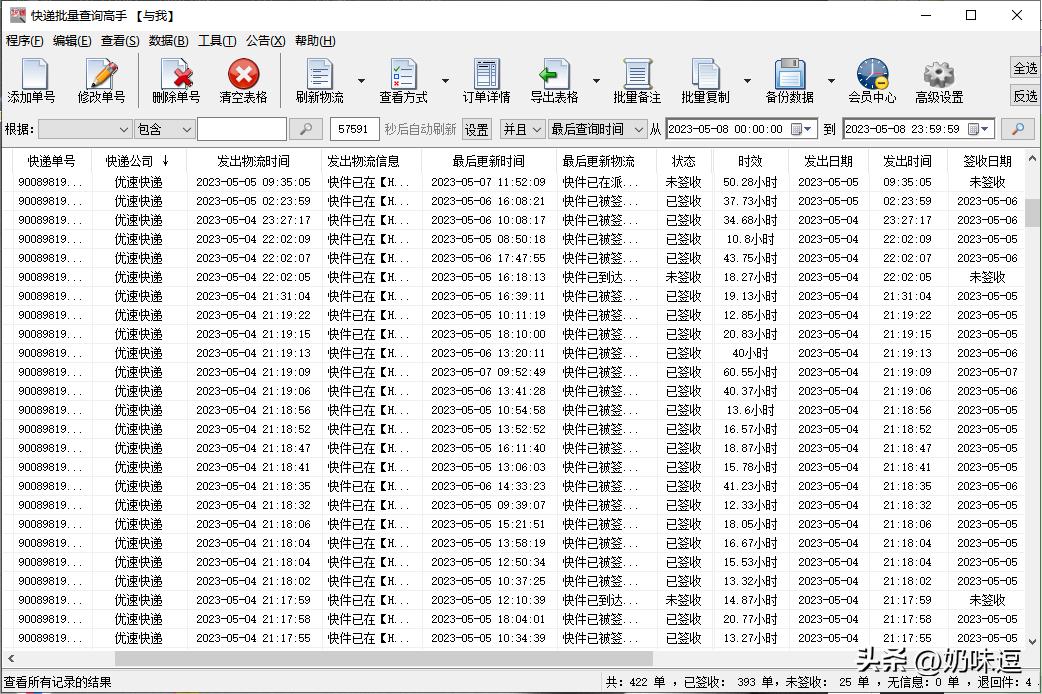Open the 最后查询时间 dropdown
Viewport: 1042px width, 694px height.
click(600, 129)
